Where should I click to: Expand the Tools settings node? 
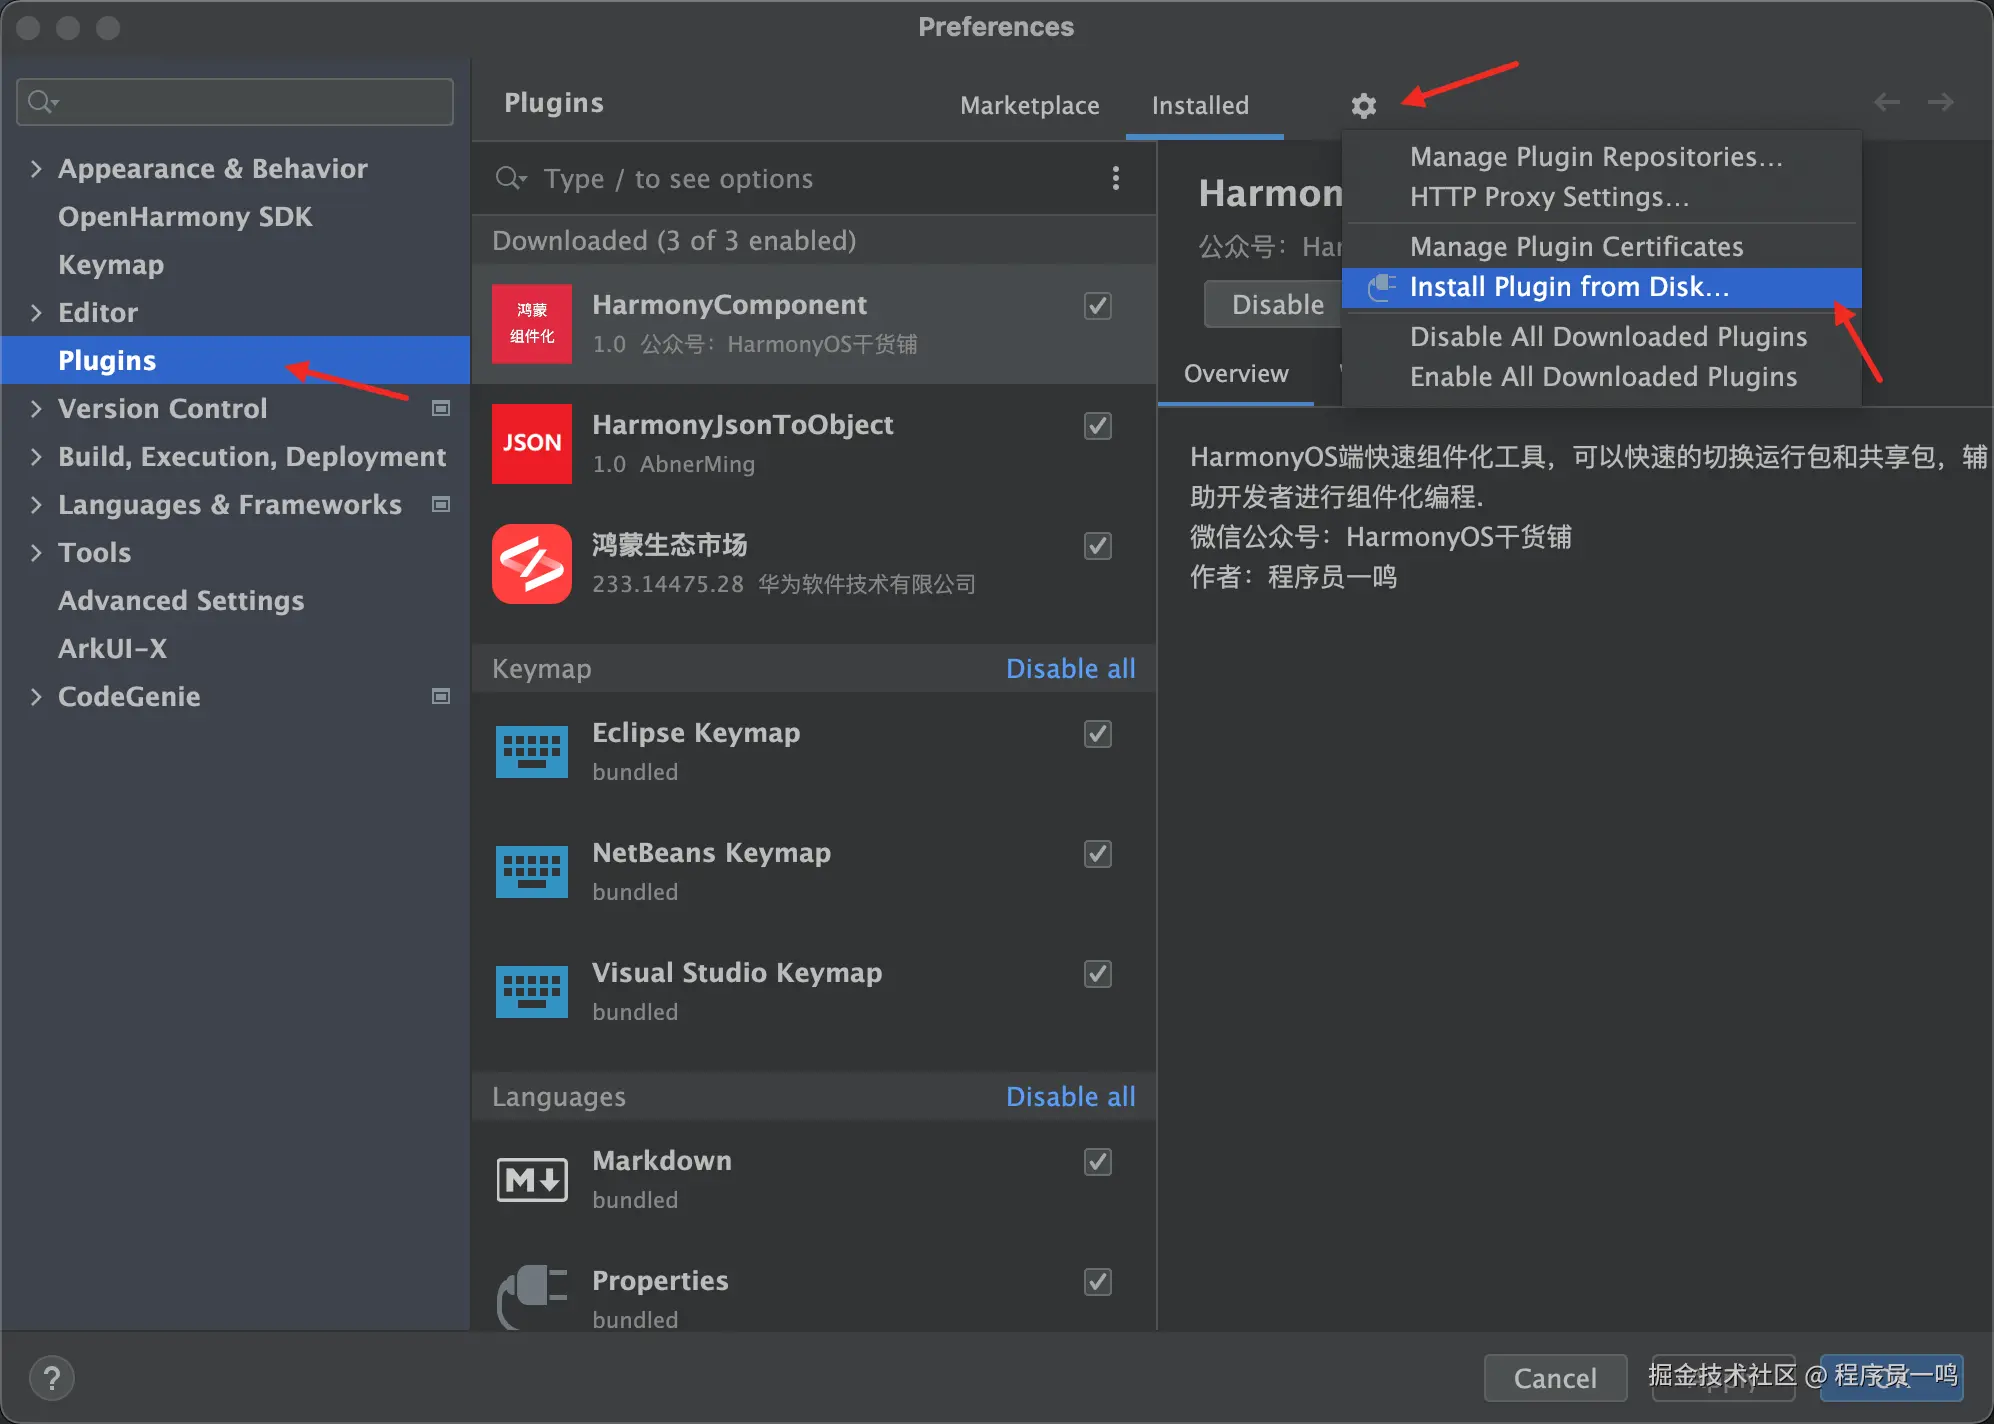pyautogui.click(x=36, y=552)
